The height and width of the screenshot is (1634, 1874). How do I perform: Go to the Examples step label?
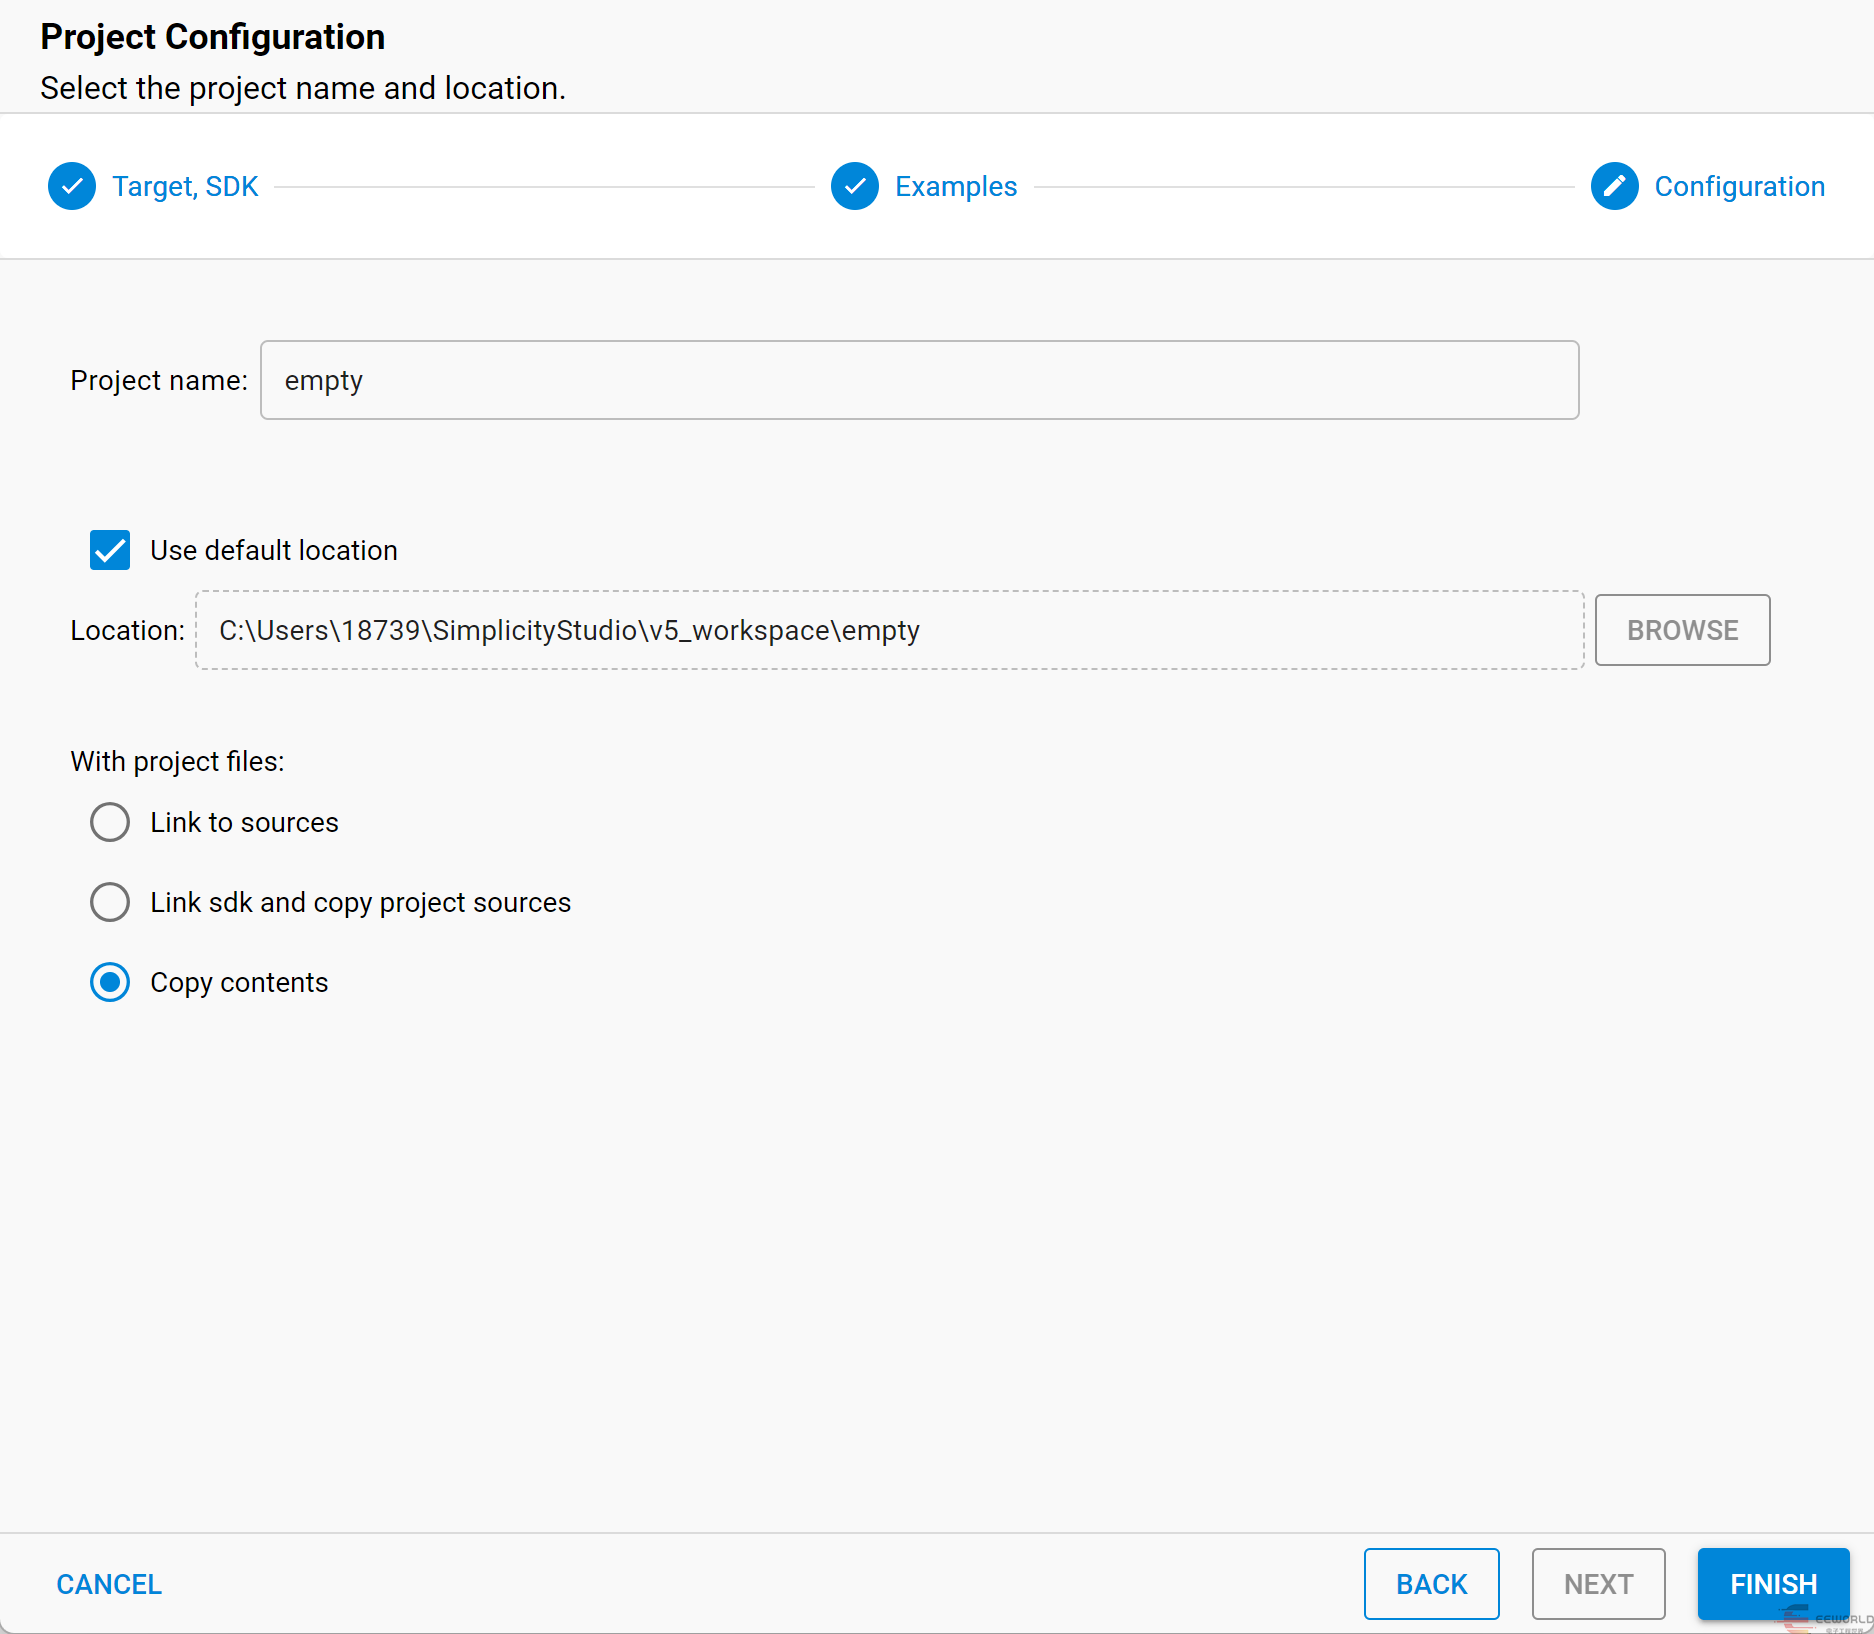coord(956,186)
